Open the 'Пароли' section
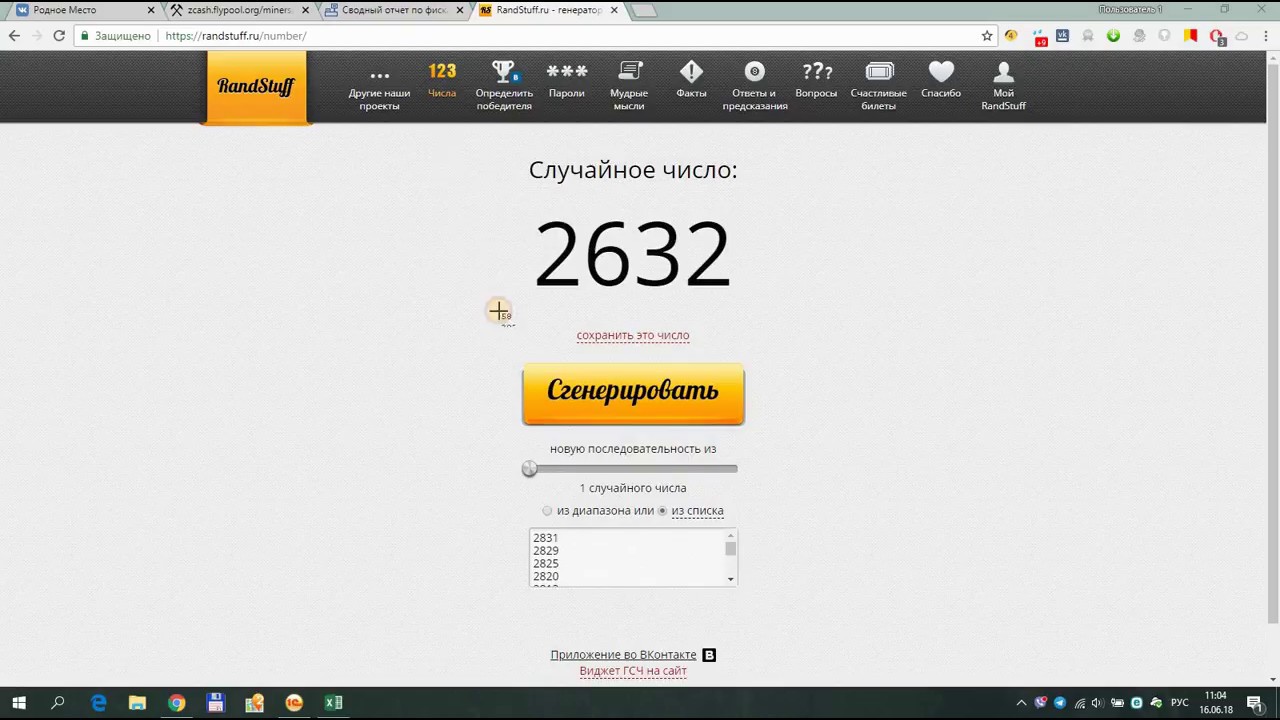The height and width of the screenshot is (720, 1280). pyautogui.click(x=567, y=80)
